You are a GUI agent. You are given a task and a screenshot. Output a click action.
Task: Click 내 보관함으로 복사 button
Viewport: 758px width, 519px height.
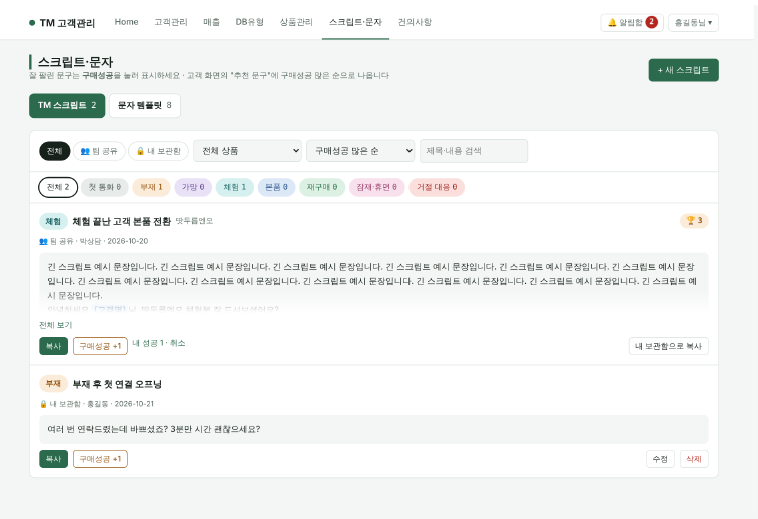(669, 346)
